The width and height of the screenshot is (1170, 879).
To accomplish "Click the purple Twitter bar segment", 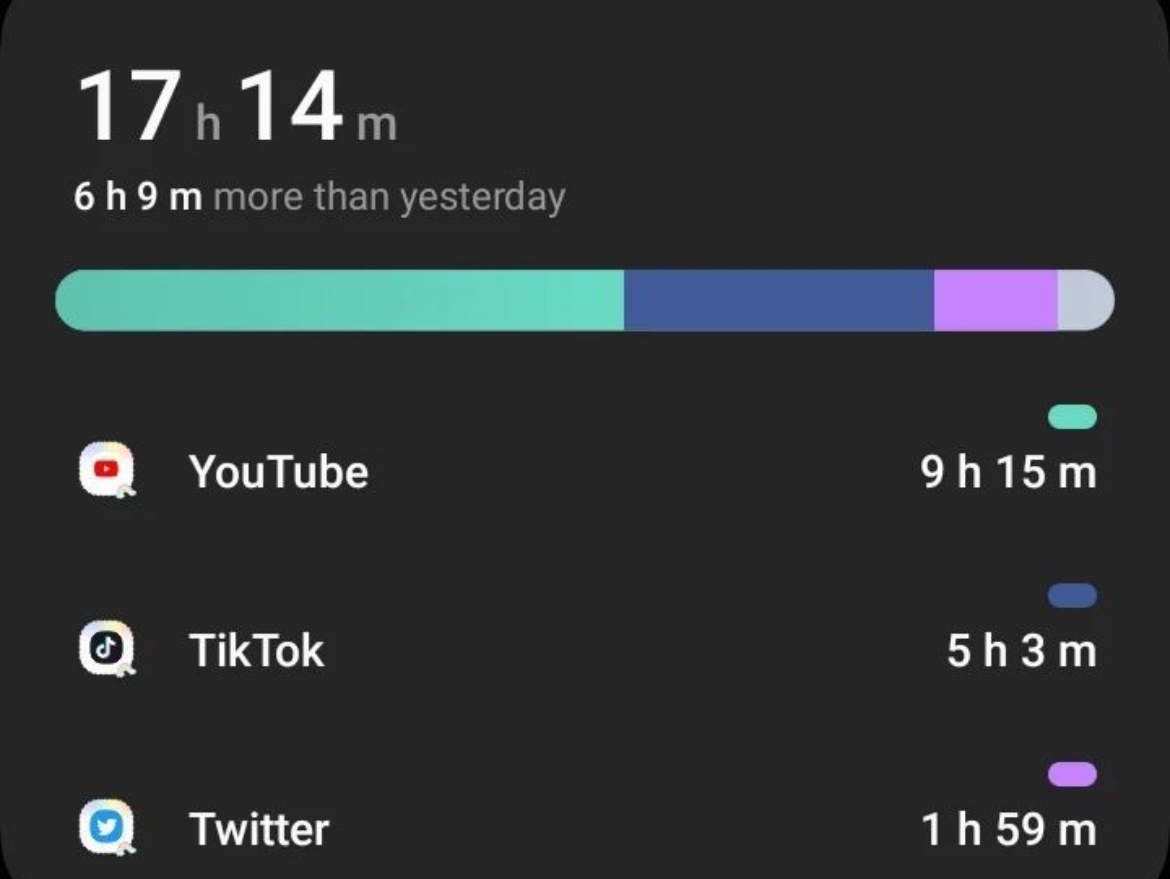I will [995, 300].
